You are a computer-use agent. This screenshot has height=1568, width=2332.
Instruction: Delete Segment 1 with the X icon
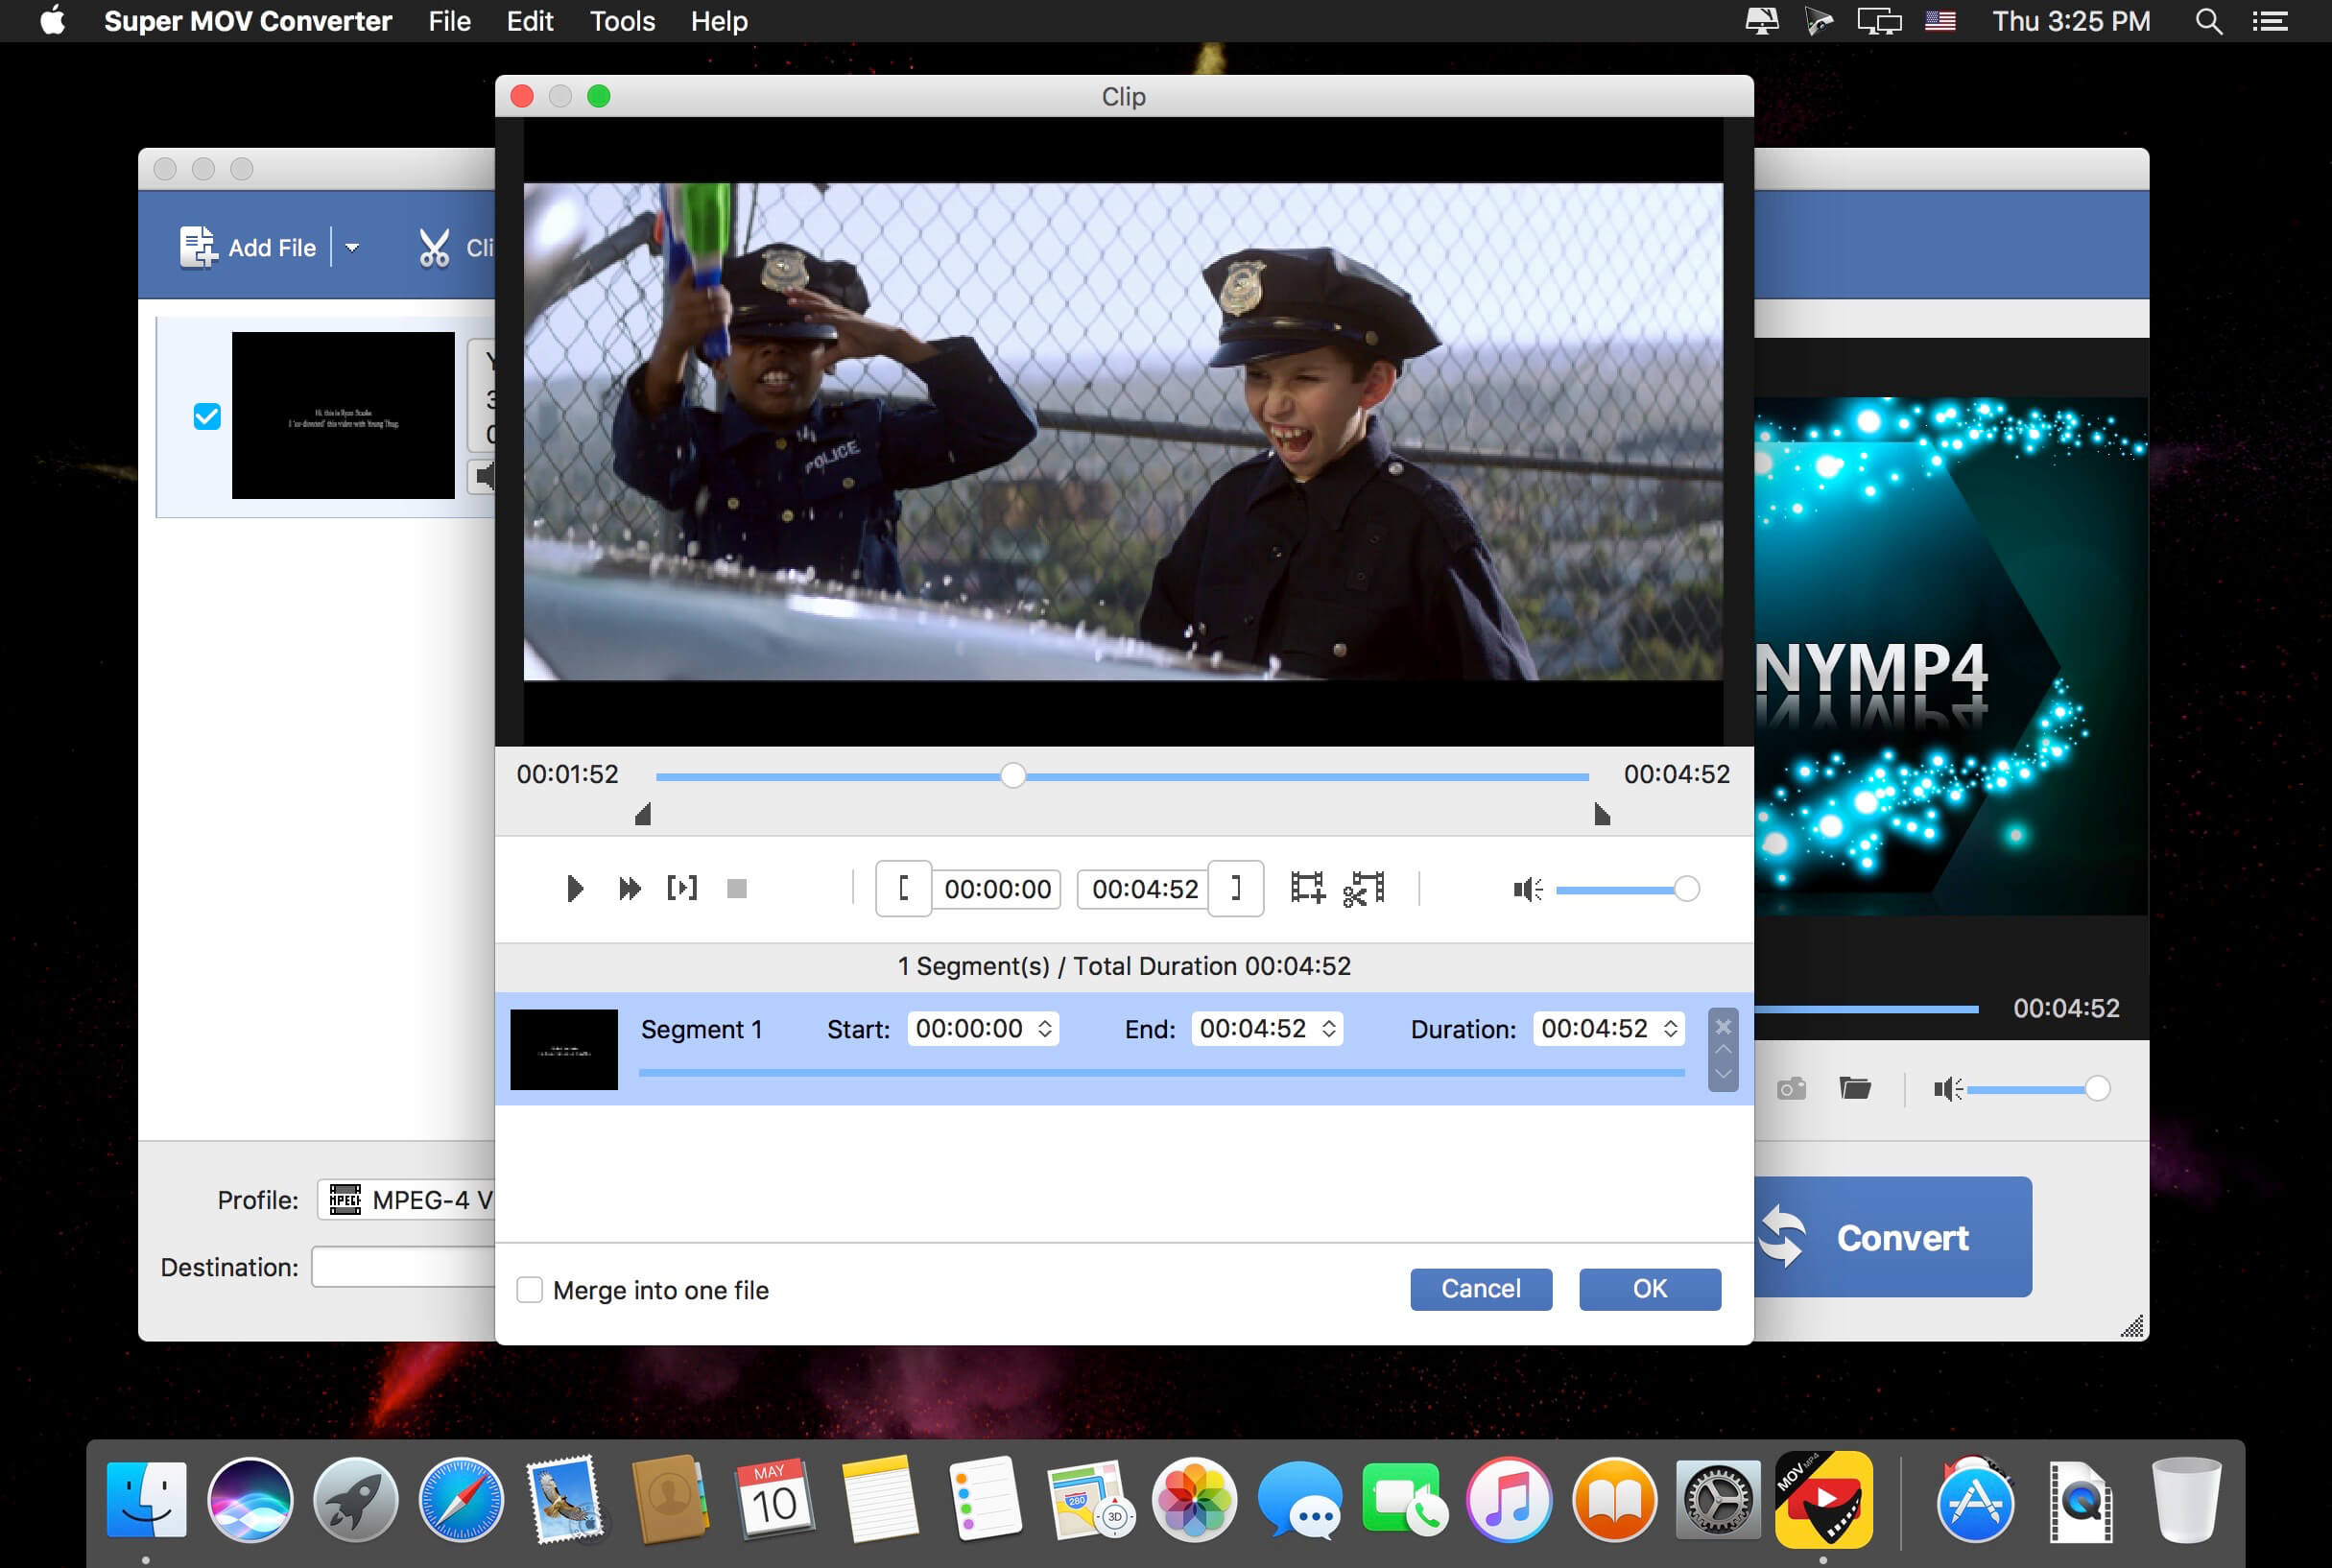pyautogui.click(x=1723, y=1026)
